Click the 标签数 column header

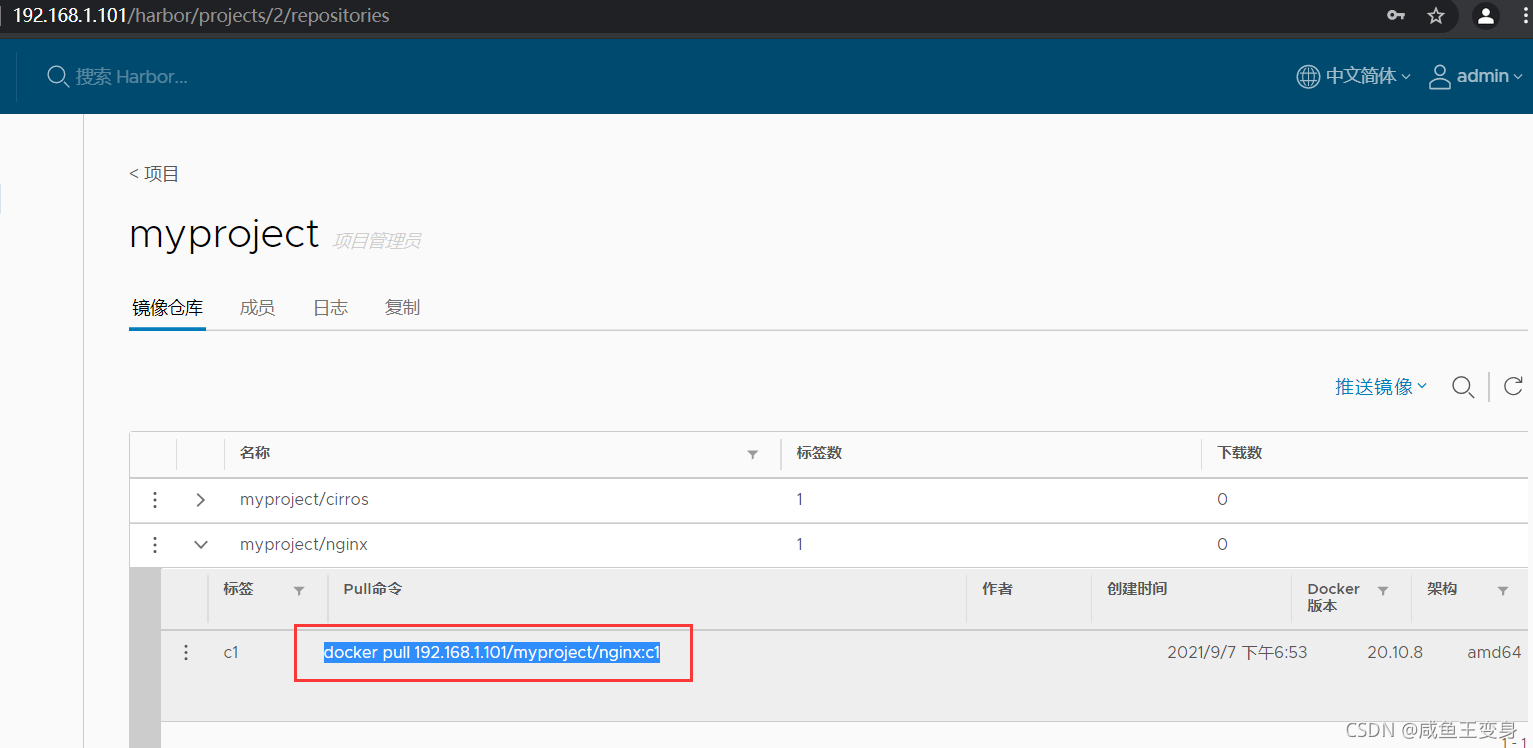pyautogui.click(x=819, y=453)
